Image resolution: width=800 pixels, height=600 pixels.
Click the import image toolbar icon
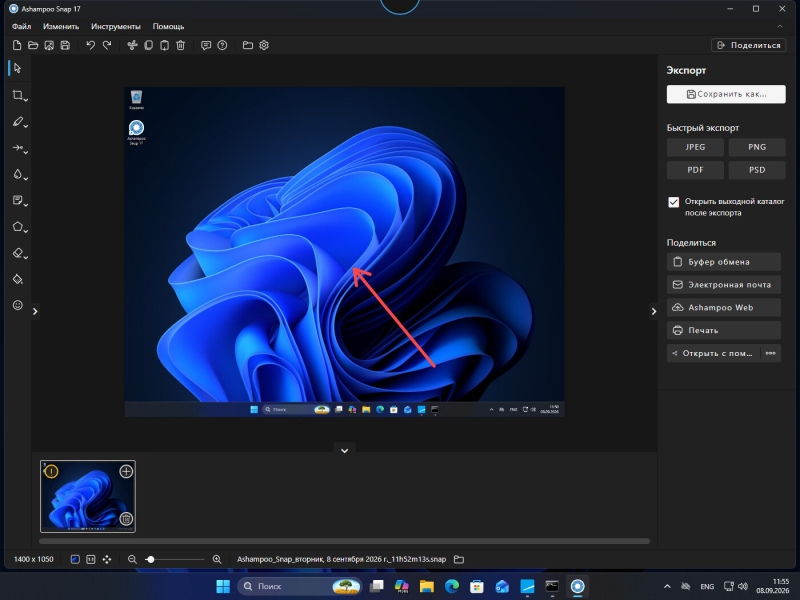pos(49,45)
